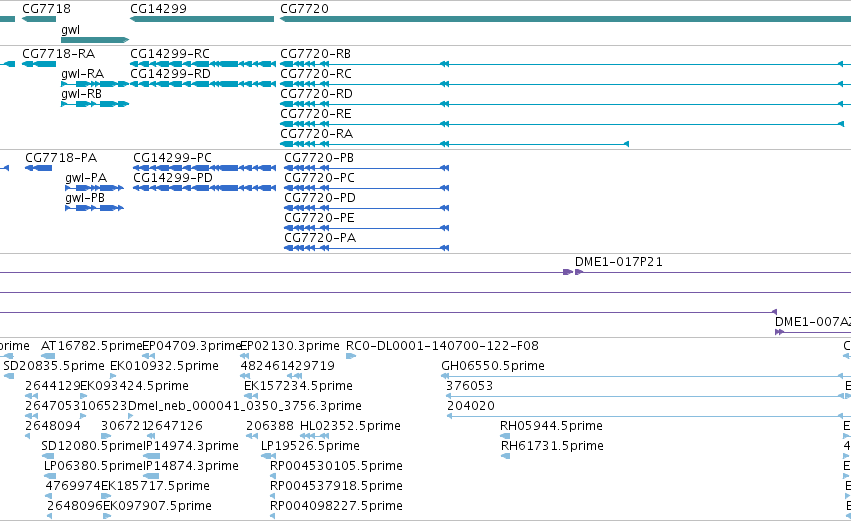Click the EK010932.5prime label
This screenshot has width=851, height=521.
[x=164, y=366]
